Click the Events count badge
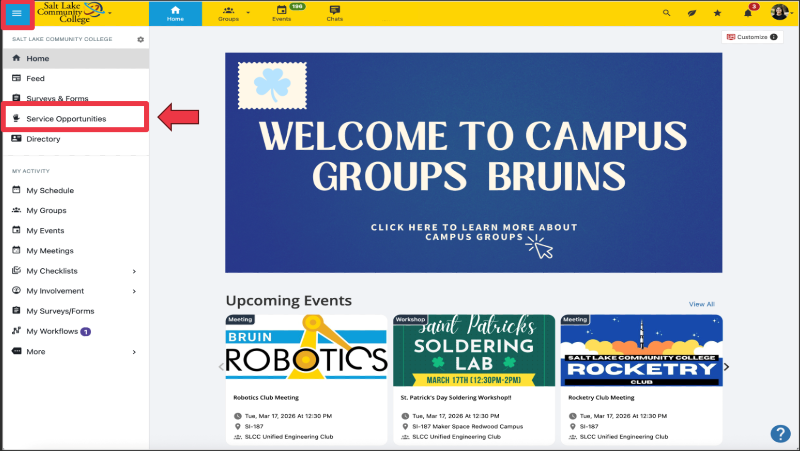800x451 pixels. pos(297,7)
